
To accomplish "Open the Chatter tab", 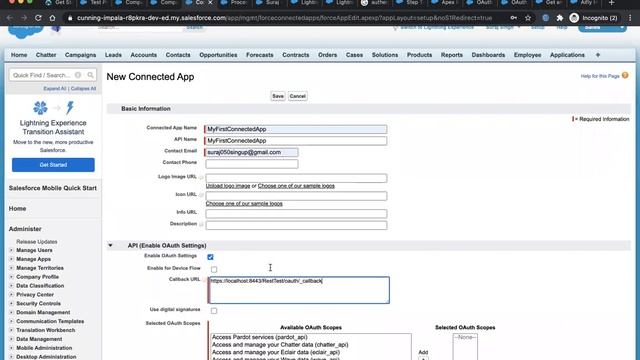I will tap(46, 55).
